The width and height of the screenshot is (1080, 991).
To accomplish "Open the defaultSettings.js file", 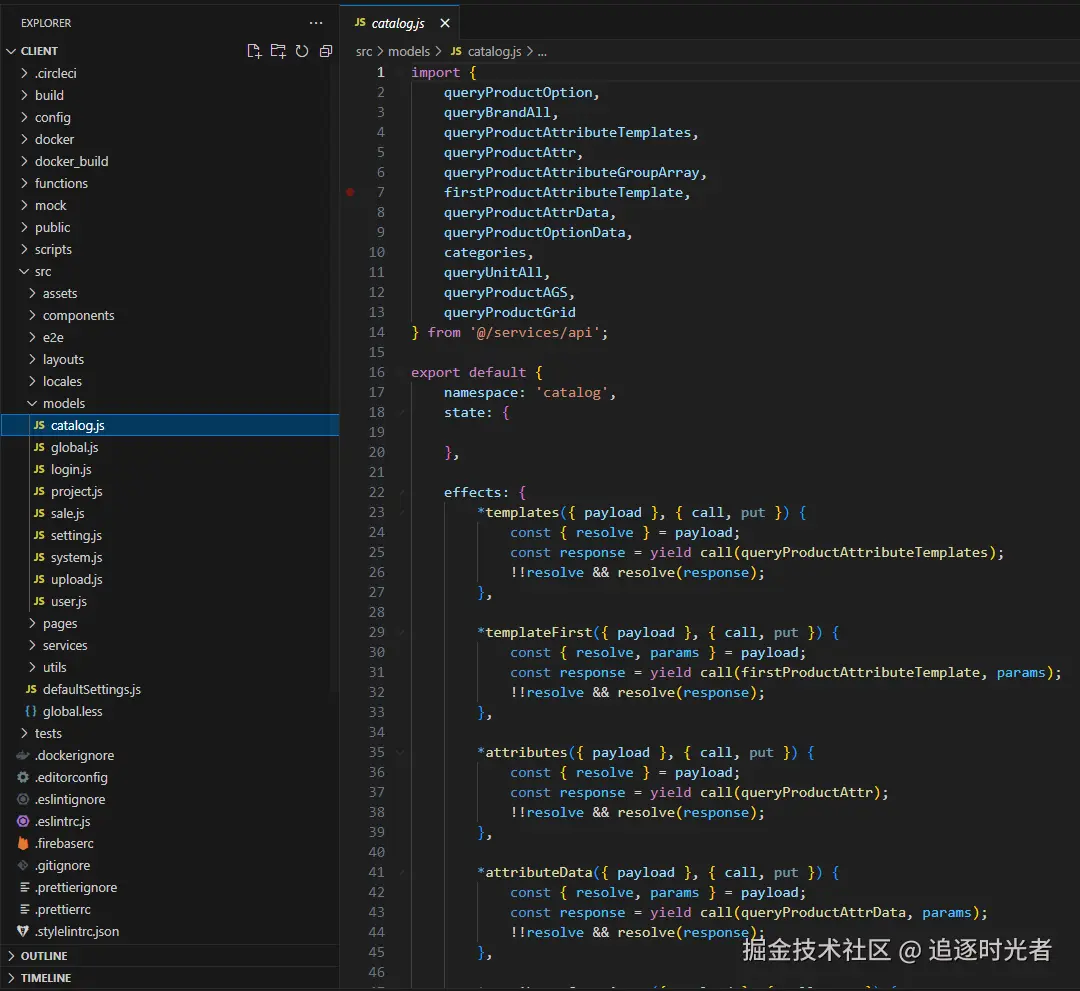I will tap(91, 689).
